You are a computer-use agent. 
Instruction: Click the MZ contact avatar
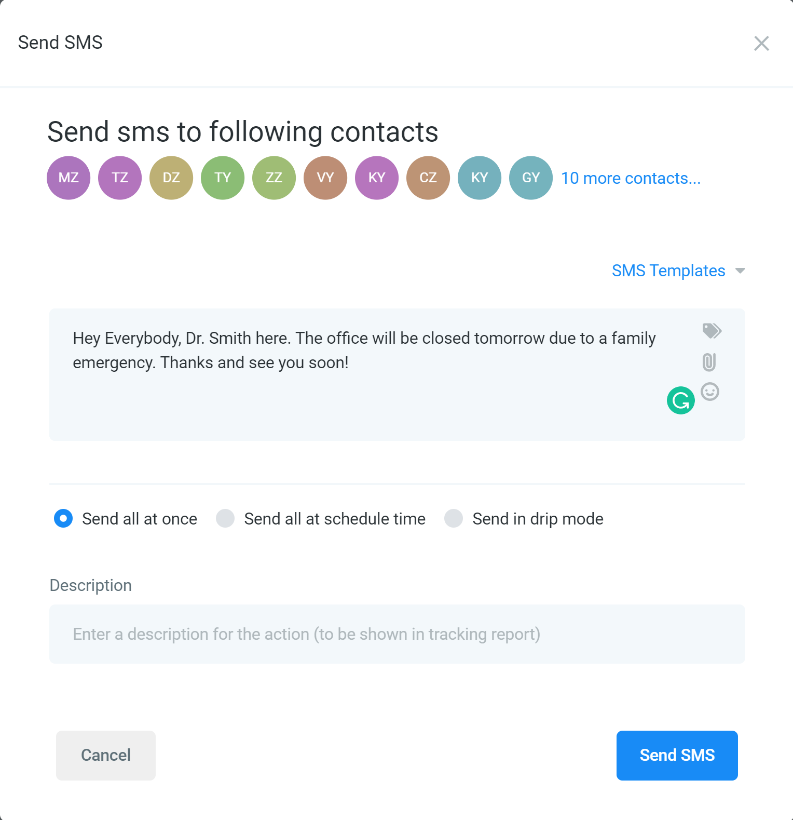pos(69,178)
